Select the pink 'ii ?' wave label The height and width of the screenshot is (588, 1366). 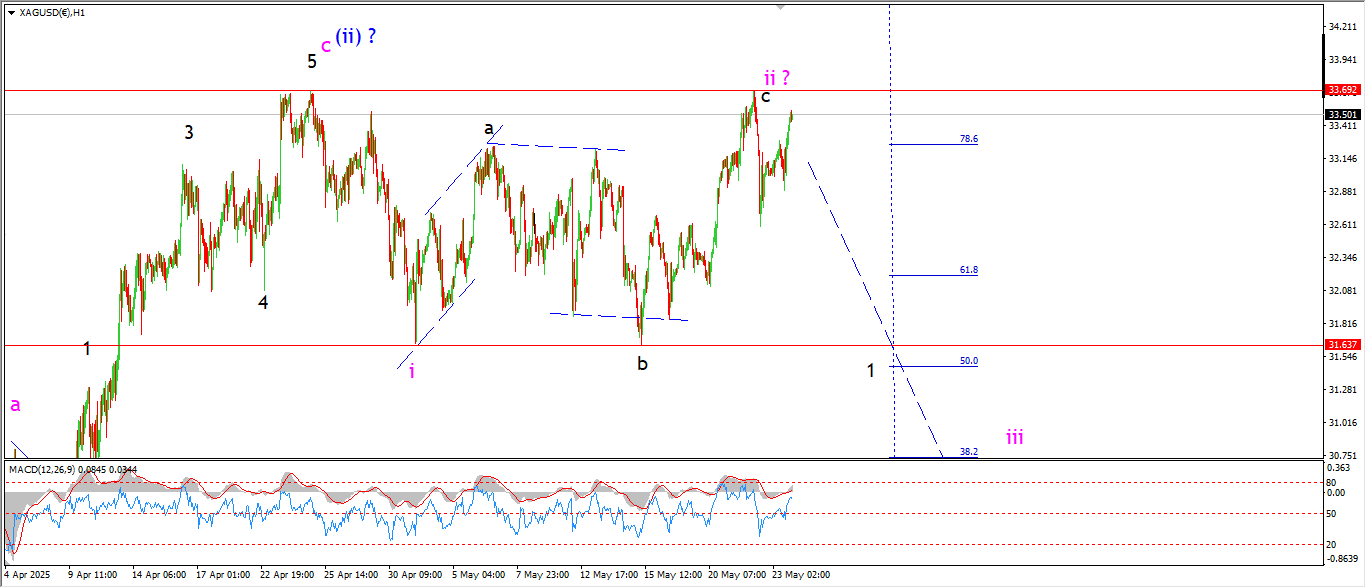[778, 77]
